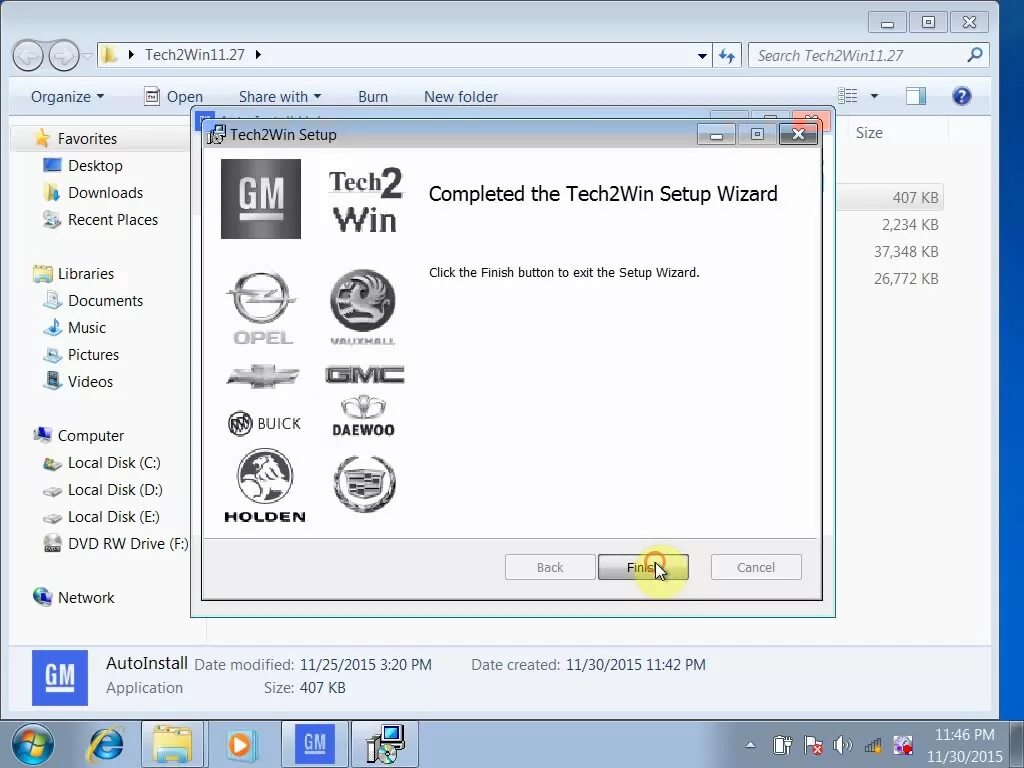The image size is (1024, 768).
Task: Select Recent Places in the sidebar
Action: click(112, 219)
